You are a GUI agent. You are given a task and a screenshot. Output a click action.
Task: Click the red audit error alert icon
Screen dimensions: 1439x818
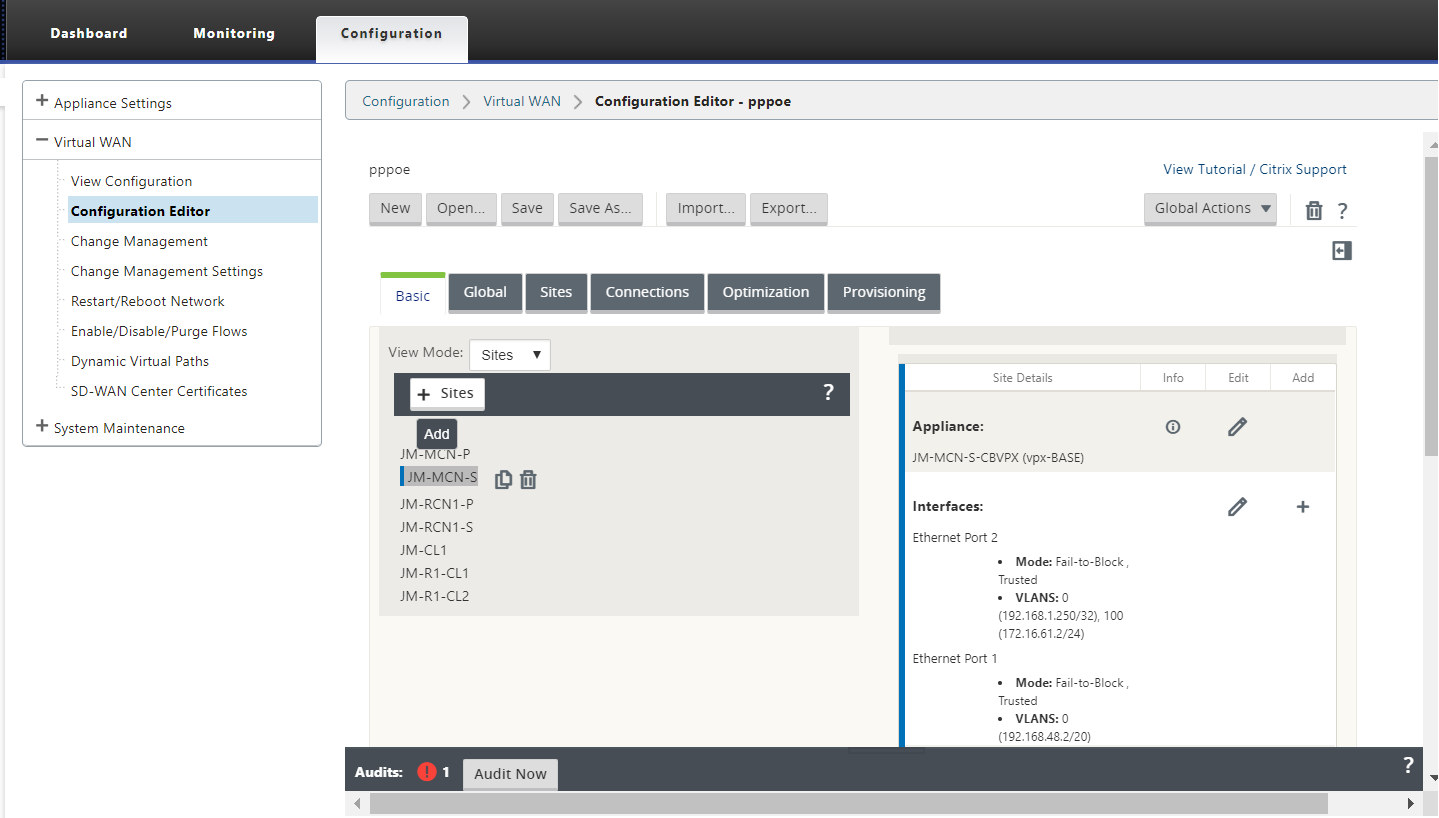click(x=427, y=772)
